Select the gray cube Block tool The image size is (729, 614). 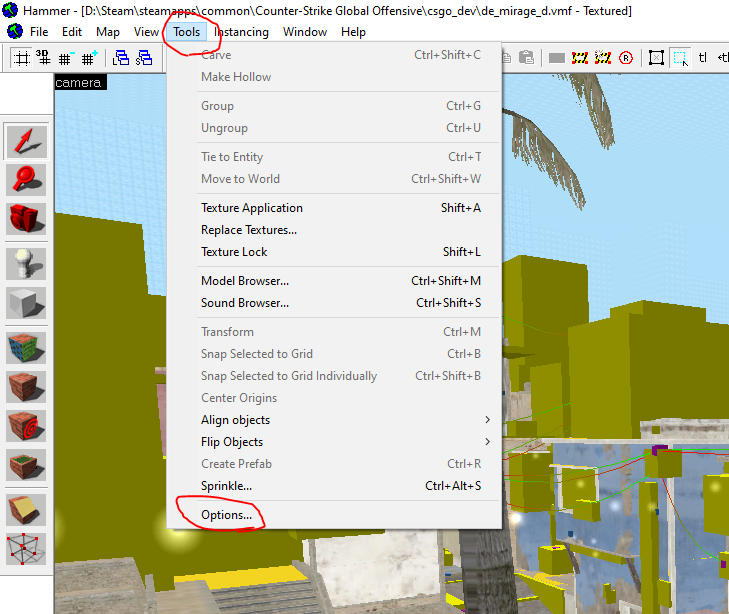click(x=26, y=303)
